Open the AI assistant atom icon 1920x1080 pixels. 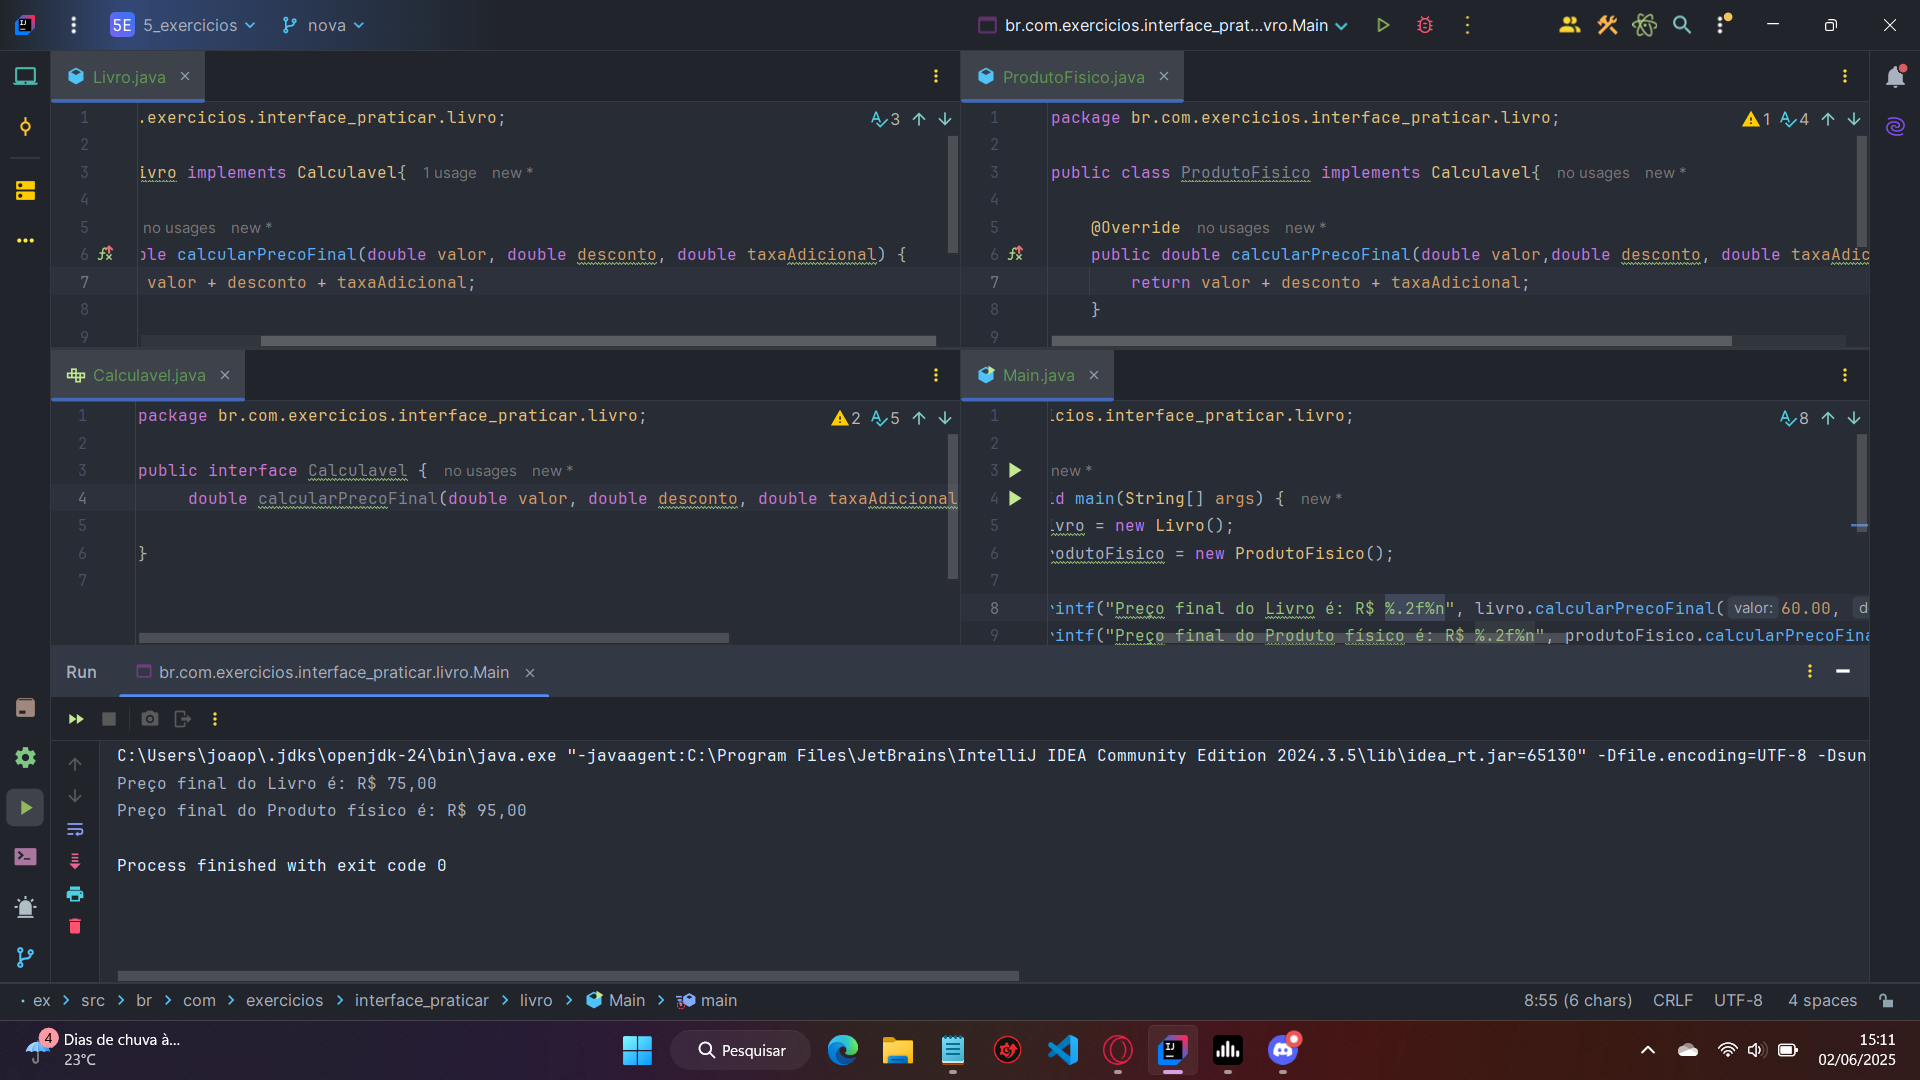[x=1644, y=25]
